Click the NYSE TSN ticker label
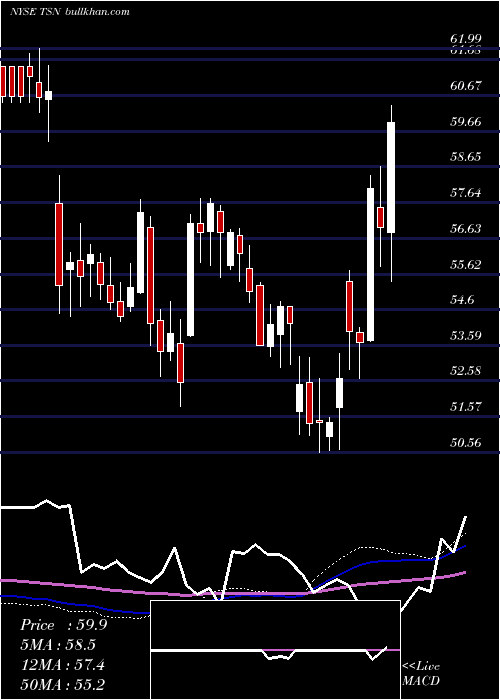 (36, 11)
